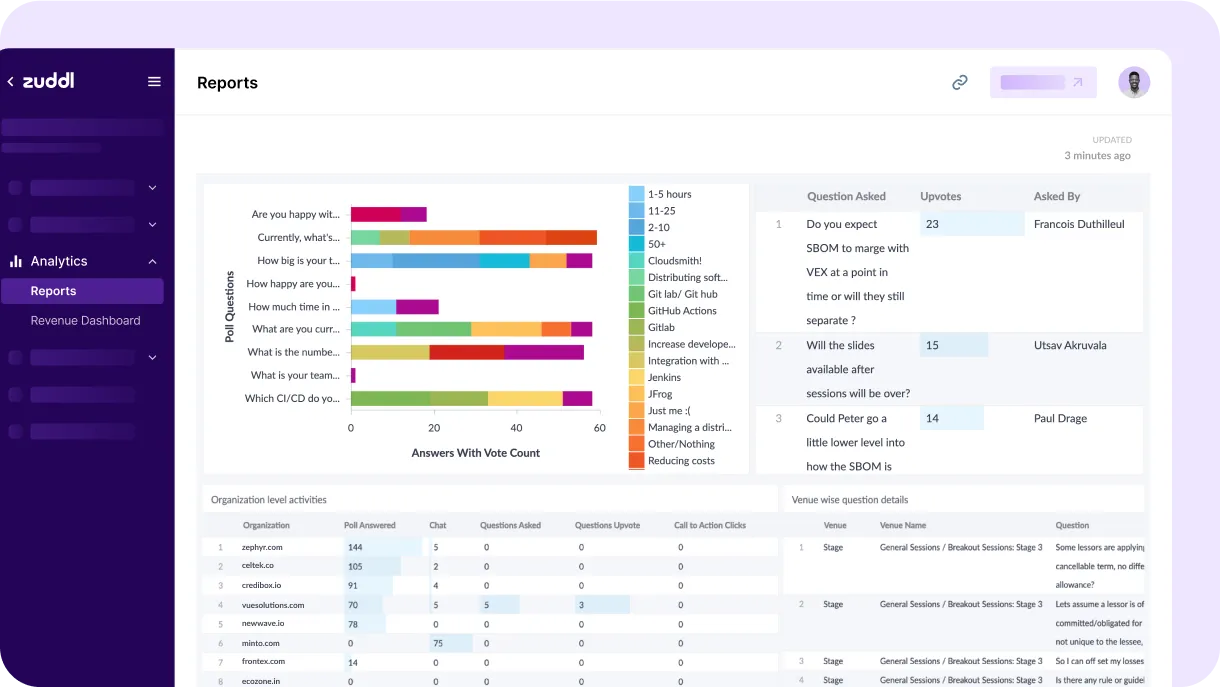1220x687 pixels.
Task: Click the frontex.com organization row
Action: pyautogui.click(x=490, y=662)
